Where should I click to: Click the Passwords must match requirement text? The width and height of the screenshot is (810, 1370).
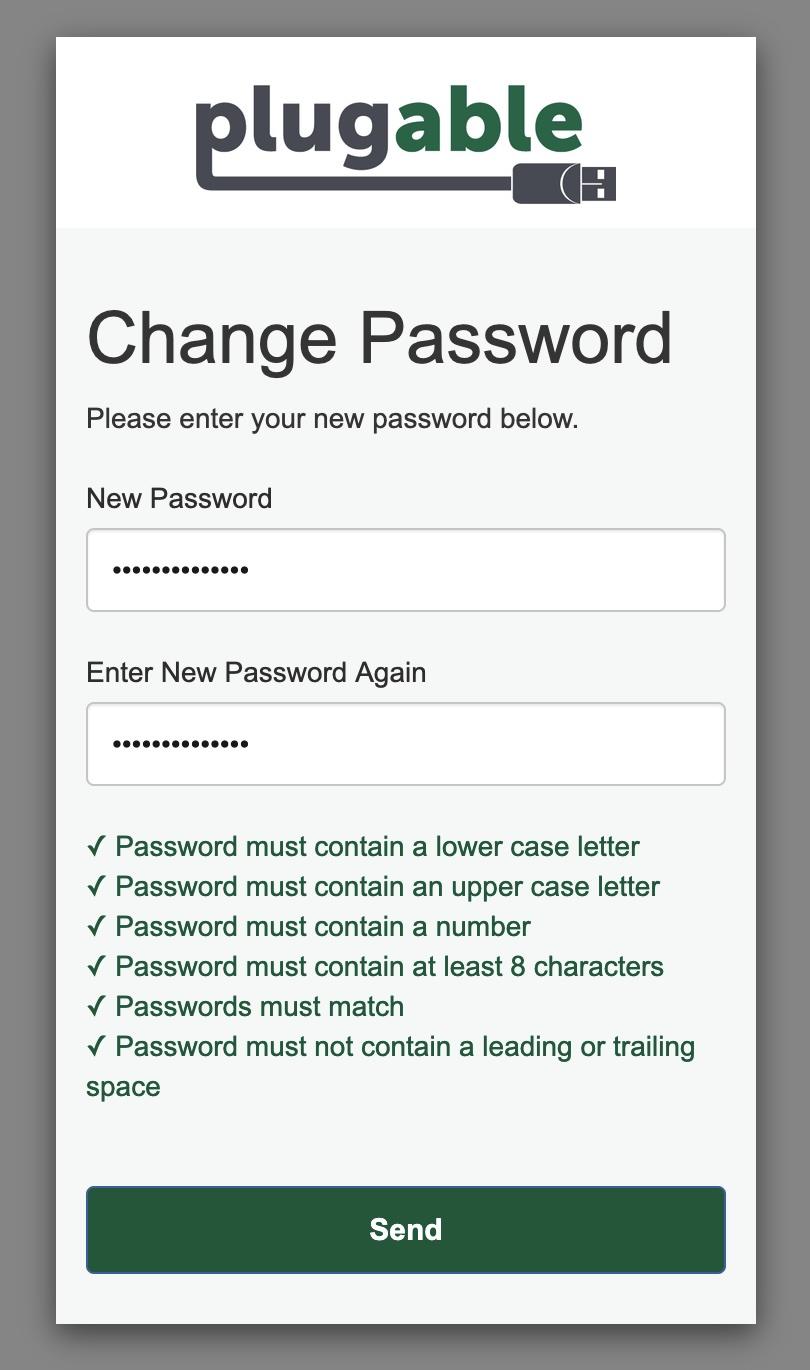260,1006
